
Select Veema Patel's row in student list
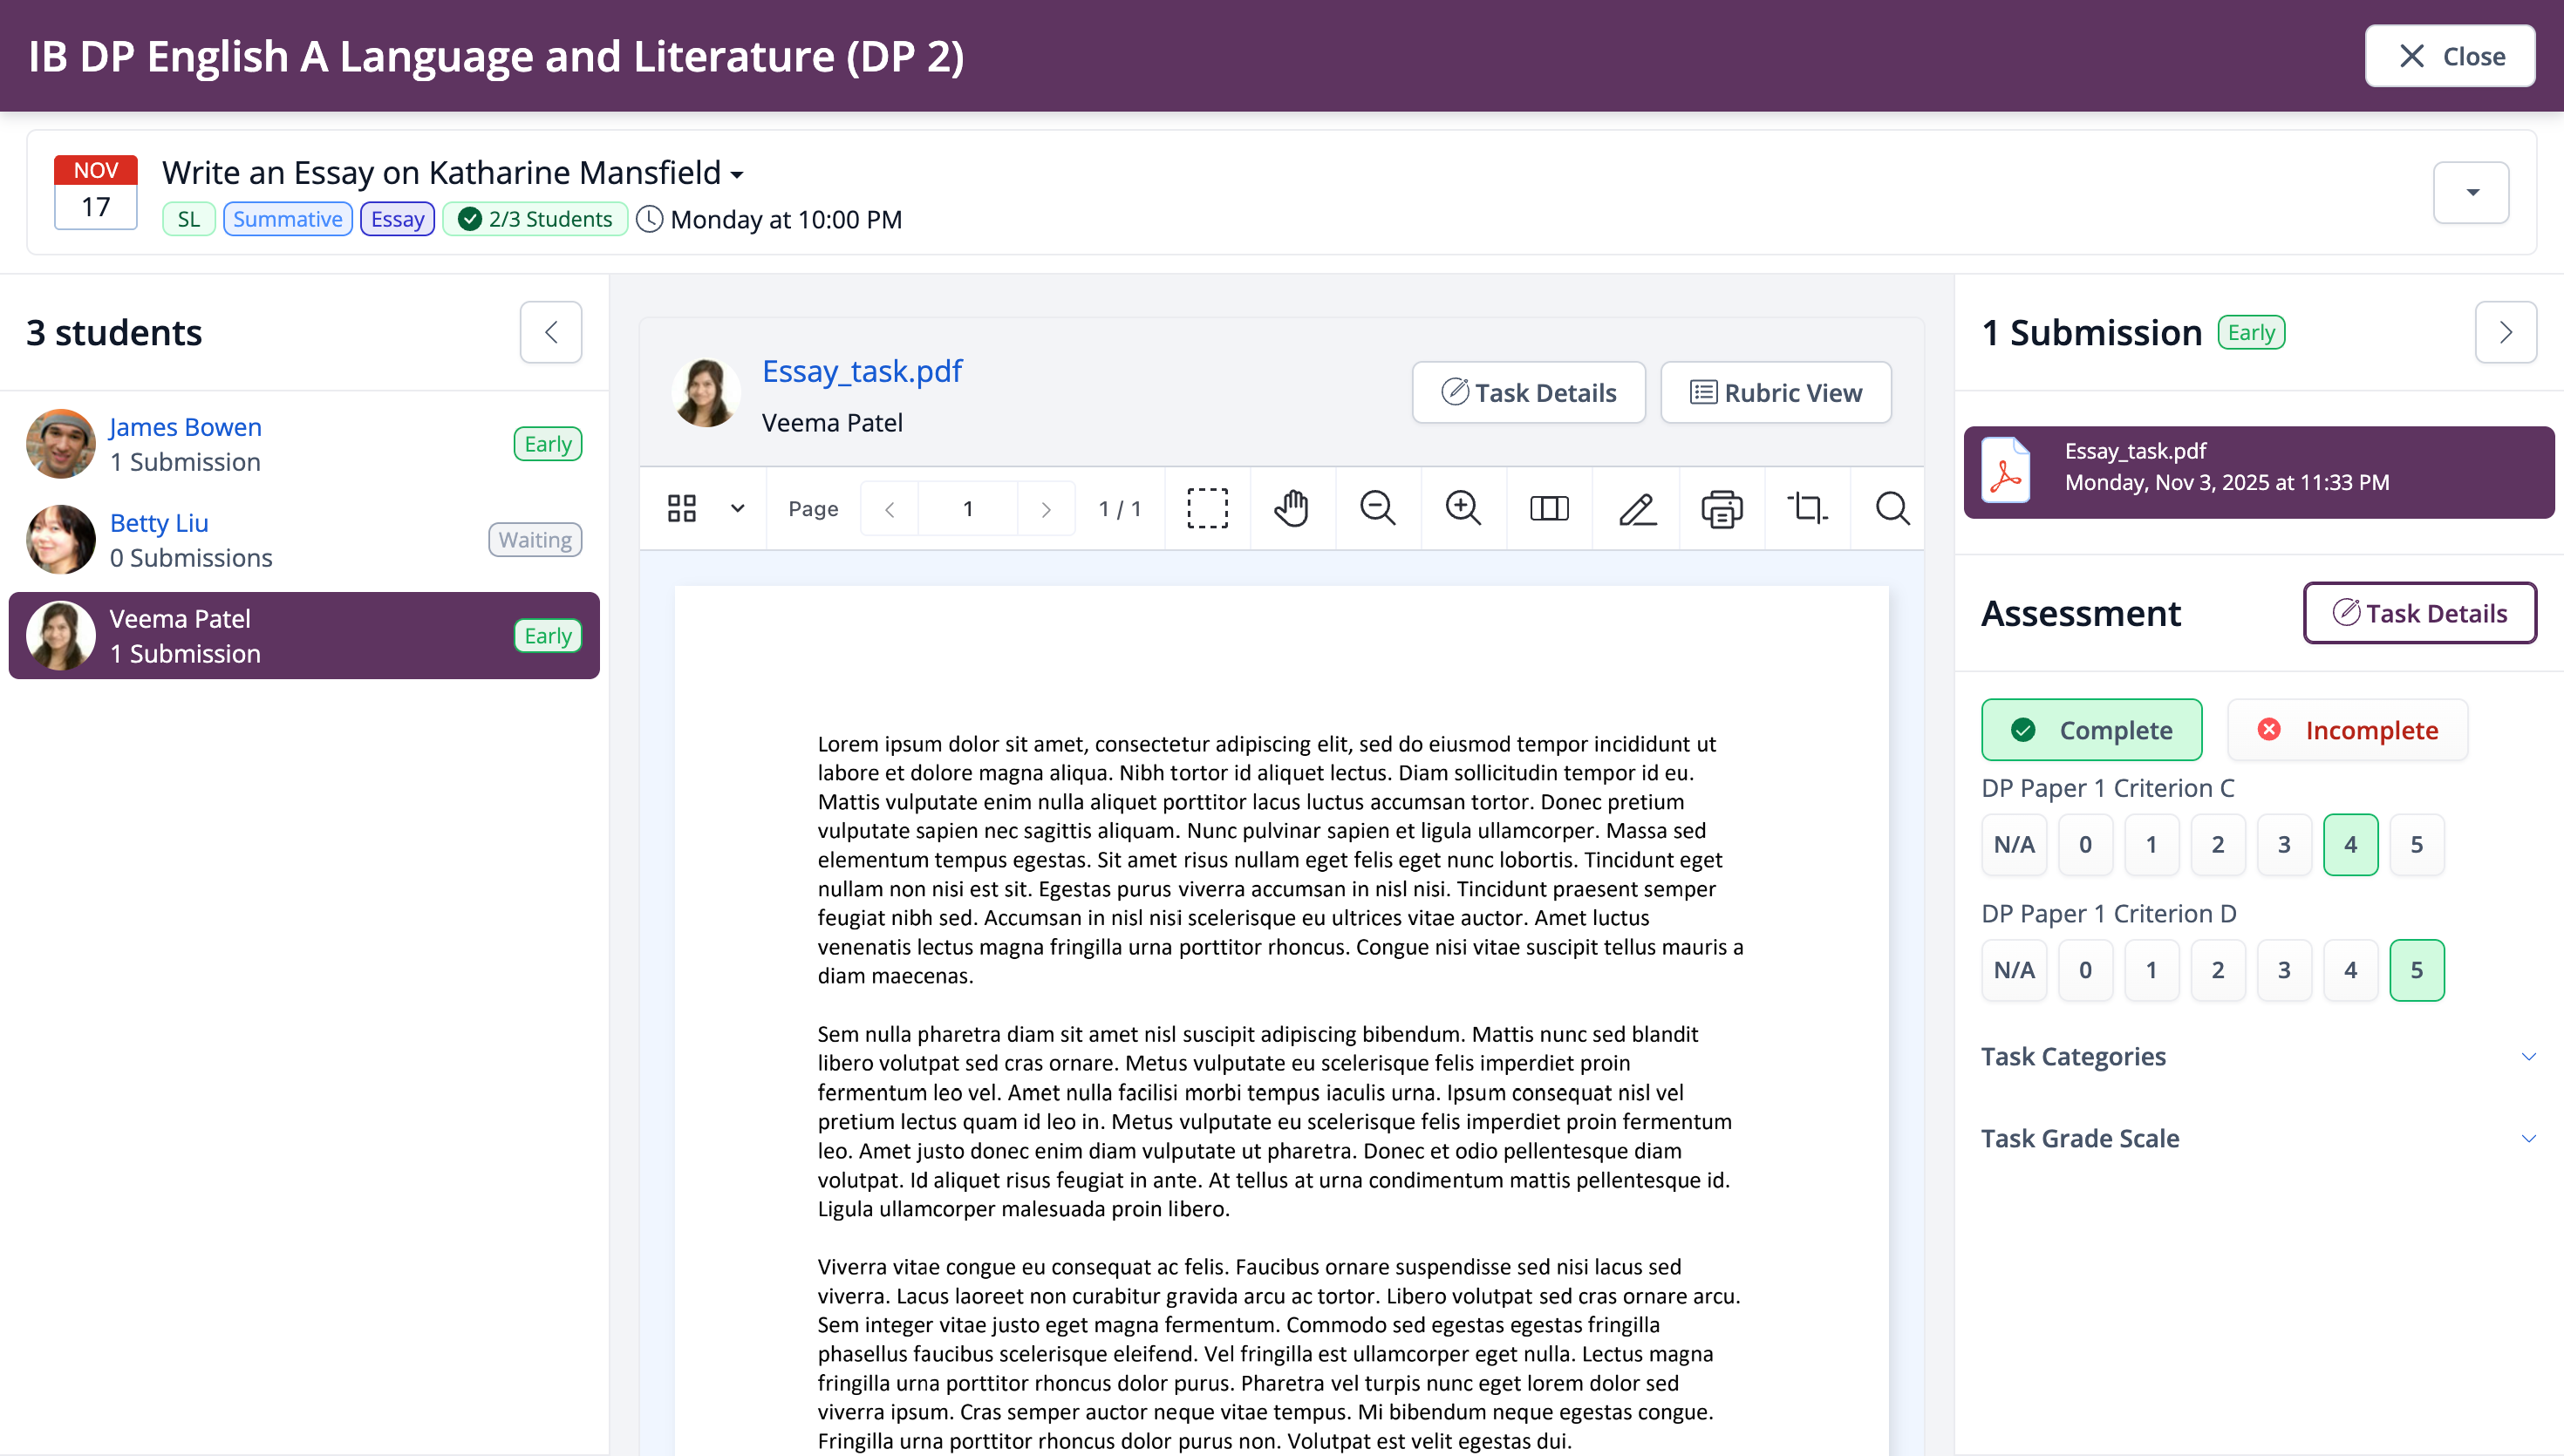tap(304, 636)
